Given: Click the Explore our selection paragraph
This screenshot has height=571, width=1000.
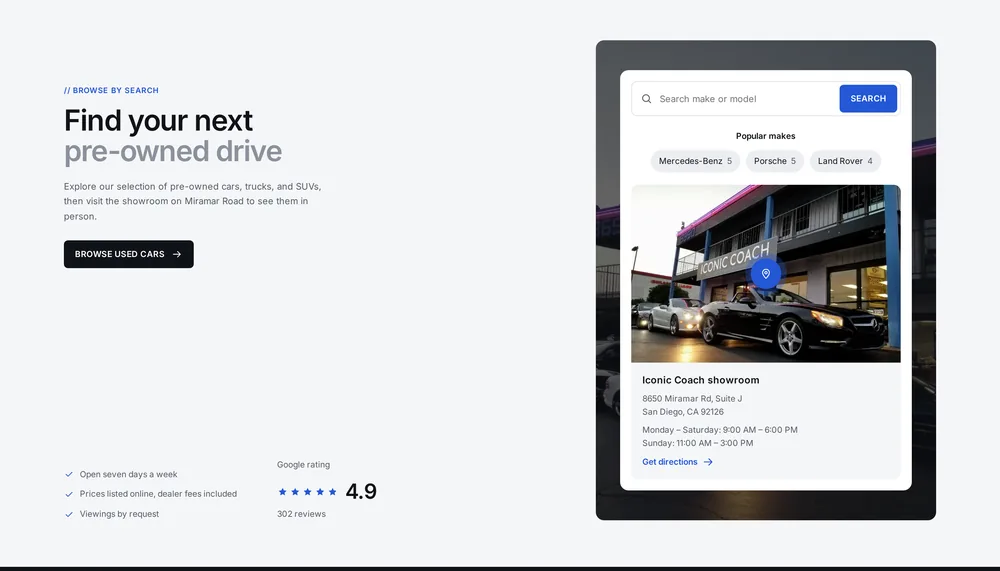Looking at the screenshot, I should point(193,202).
